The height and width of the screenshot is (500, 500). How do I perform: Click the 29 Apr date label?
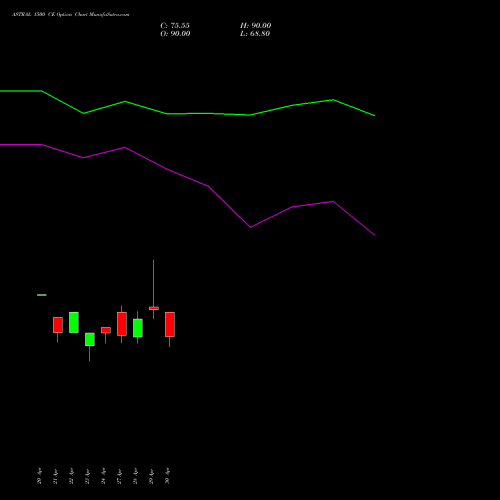click(151, 476)
